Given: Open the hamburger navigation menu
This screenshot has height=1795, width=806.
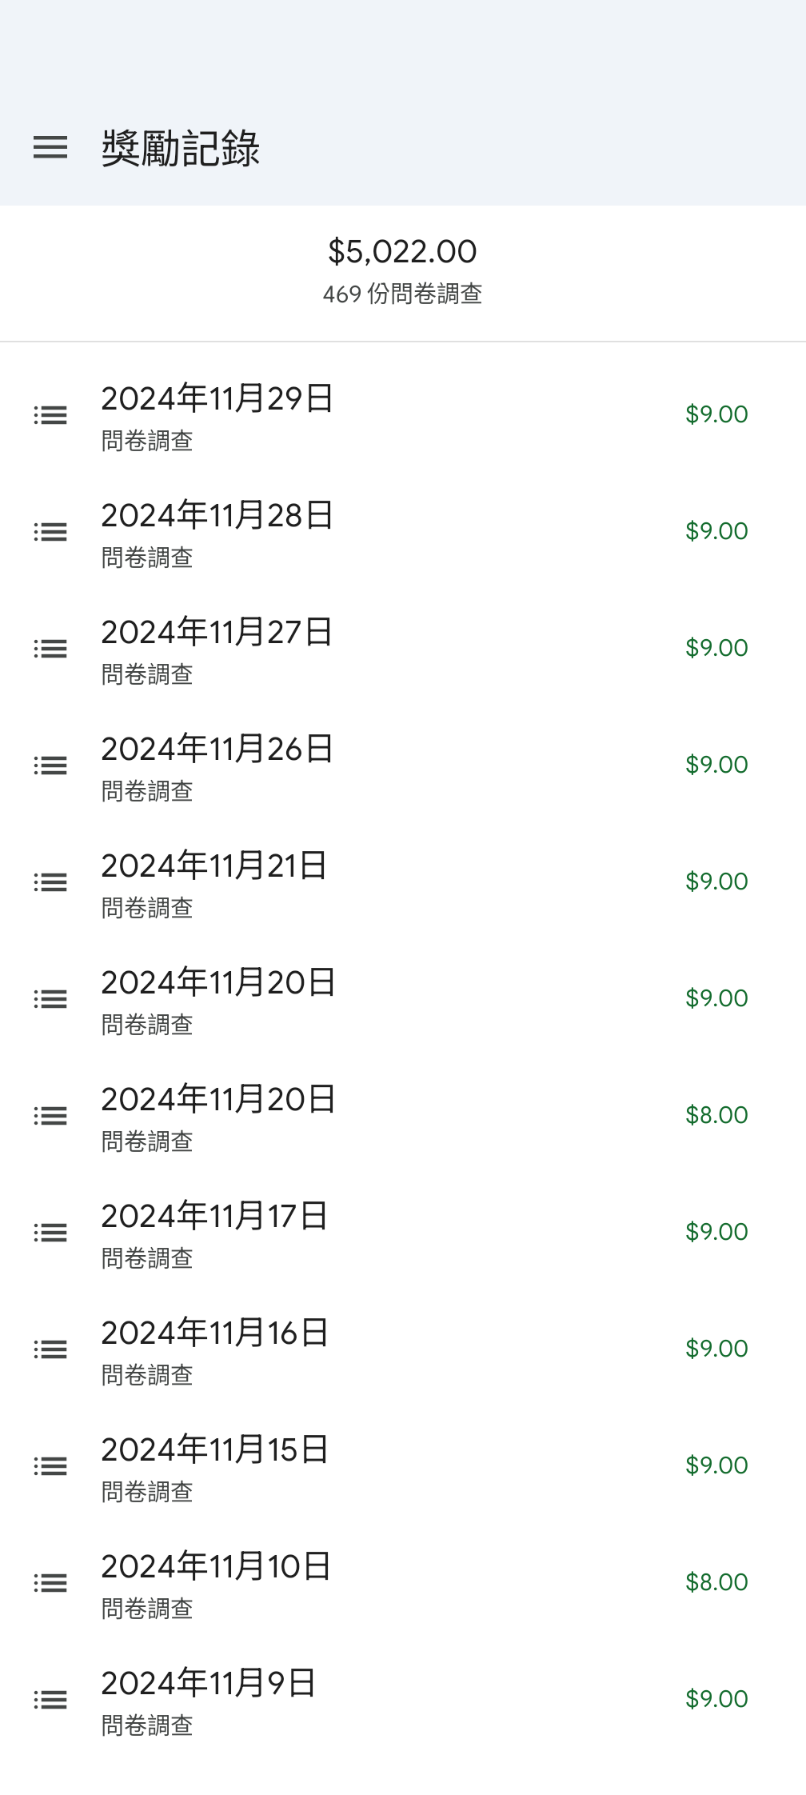Looking at the screenshot, I should 50,148.
